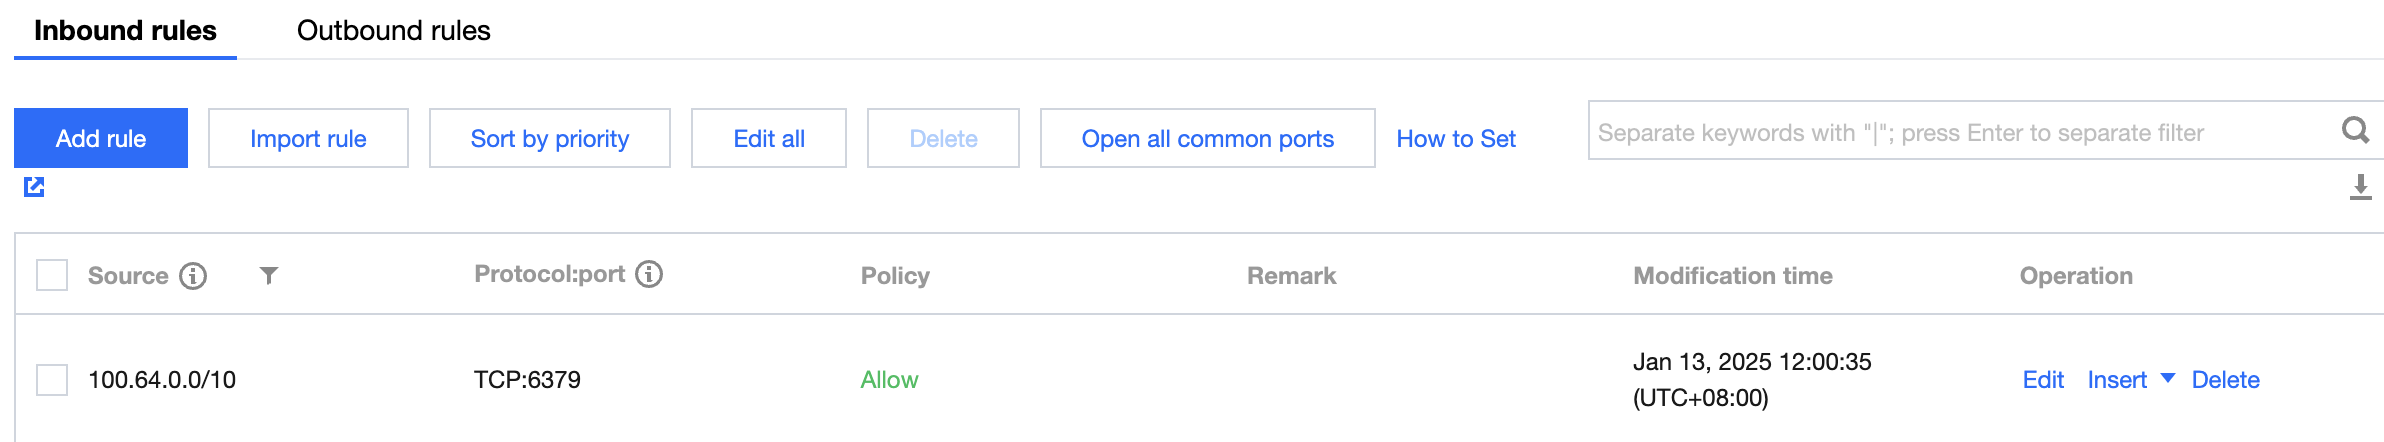Toggle the select-all header checkbox
Image resolution: width=2384 pixels, height=442 pixels.
point(52,275)
